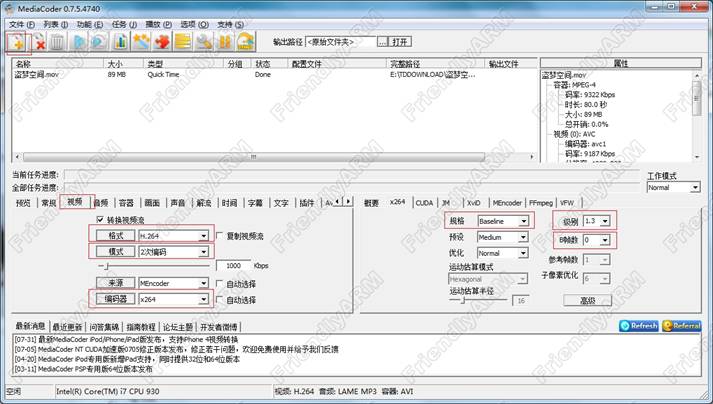Viewport: 713px width, 404px height.
Task: Click the 模式 button
Action: tap(115, 251)
